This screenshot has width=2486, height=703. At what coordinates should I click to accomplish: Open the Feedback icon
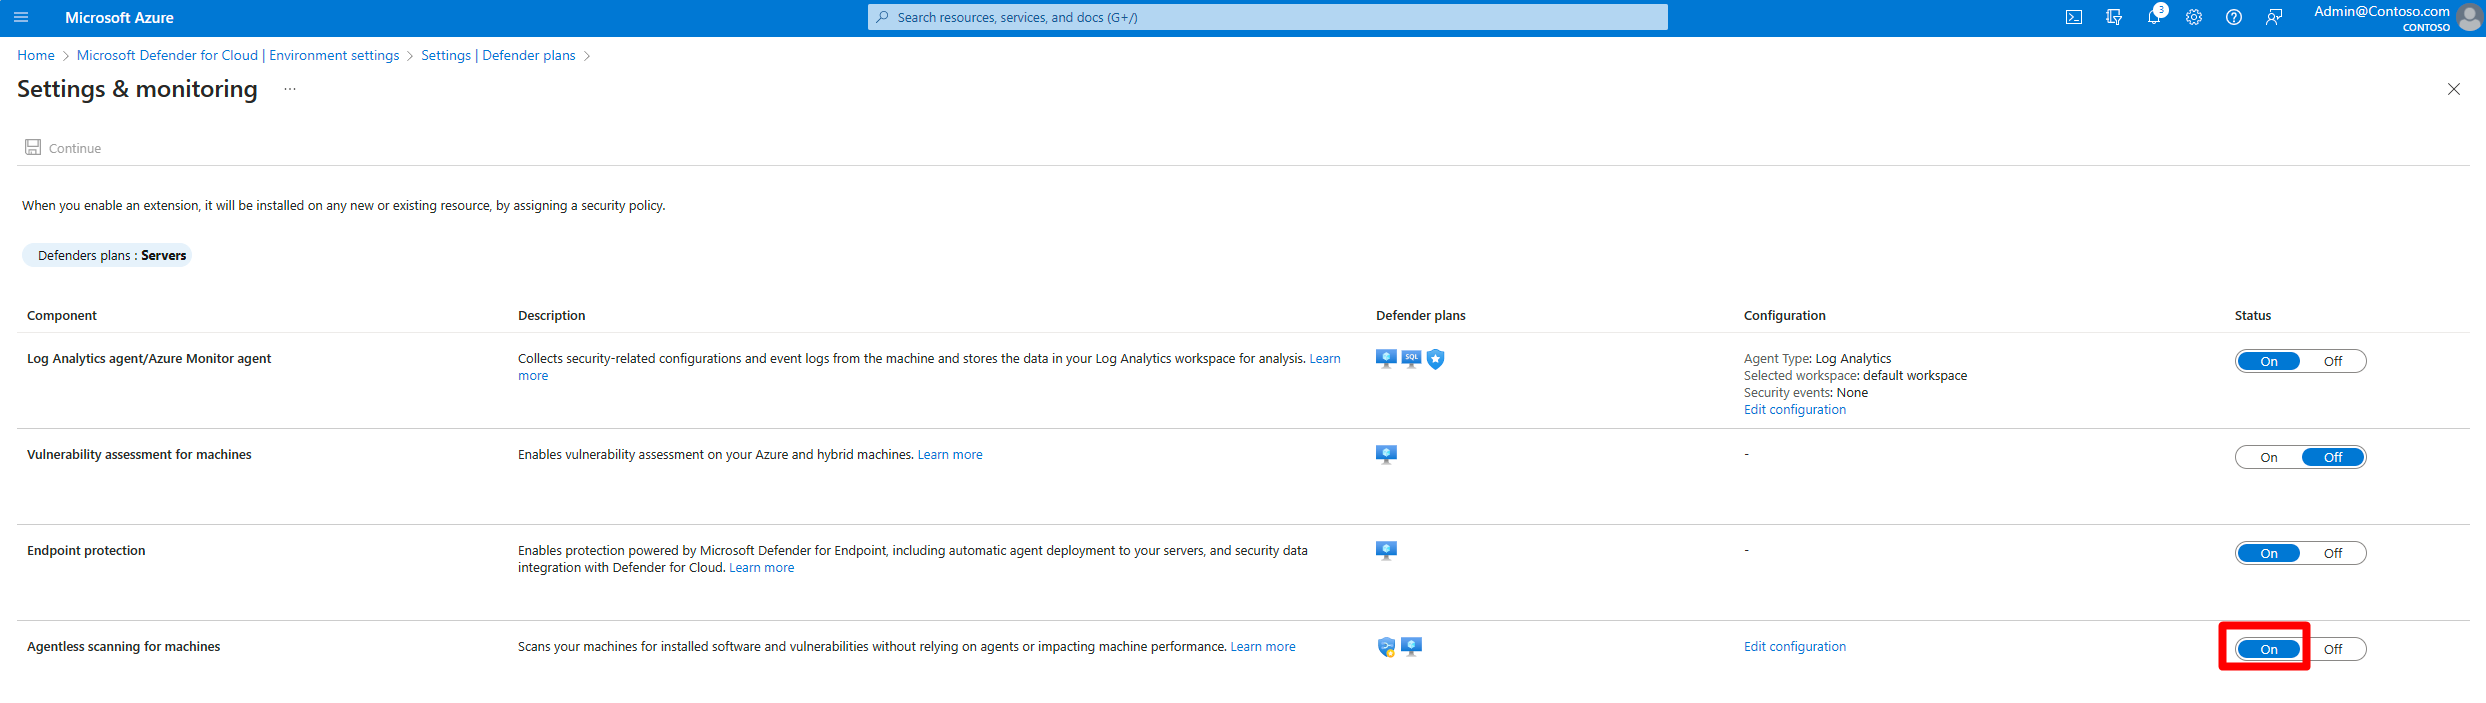[2274, 17]
